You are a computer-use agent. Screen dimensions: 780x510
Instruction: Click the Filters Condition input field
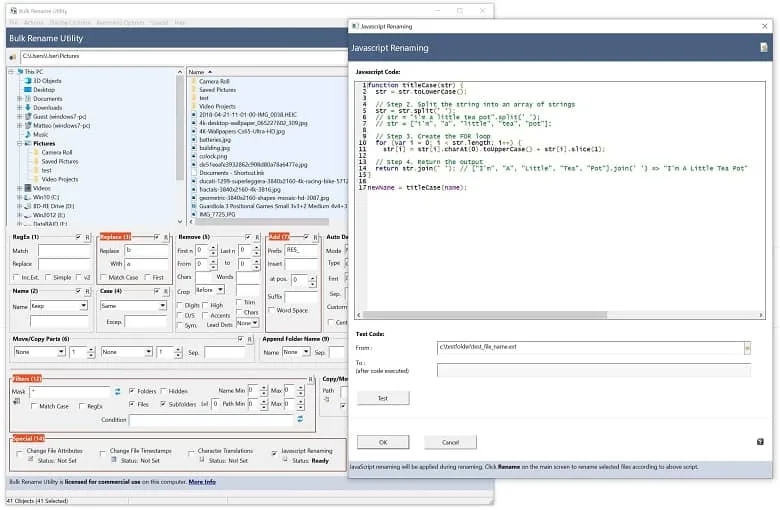click(211, 420)
